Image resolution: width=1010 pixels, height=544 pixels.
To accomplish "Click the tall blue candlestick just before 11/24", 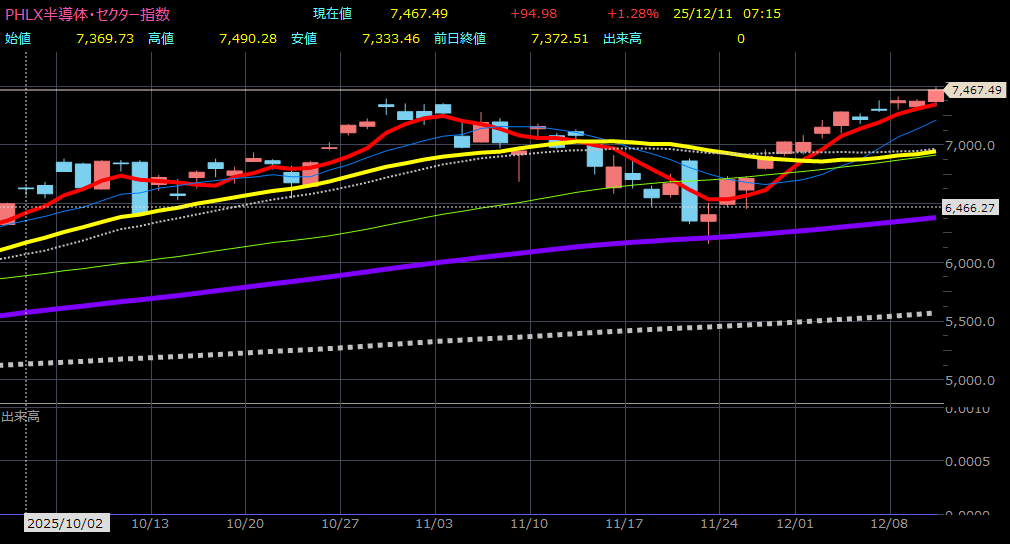I will [x=689, y=190].
